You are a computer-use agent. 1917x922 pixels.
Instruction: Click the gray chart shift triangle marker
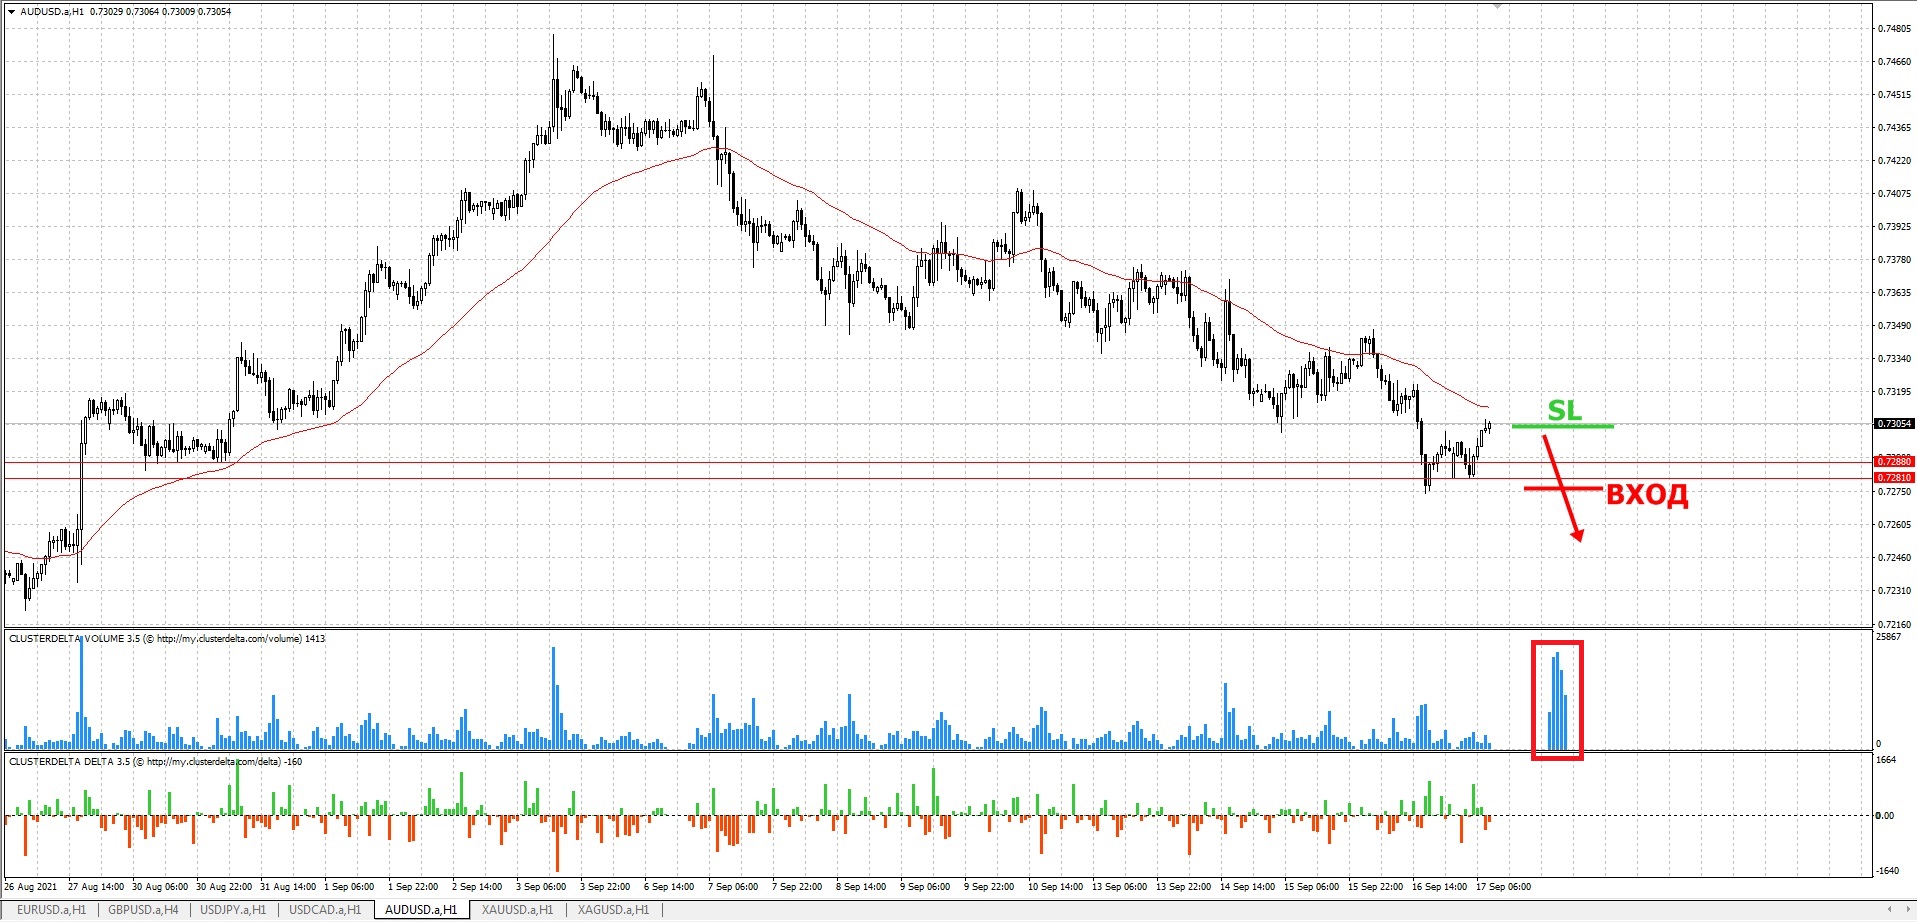pos(1497,5)
